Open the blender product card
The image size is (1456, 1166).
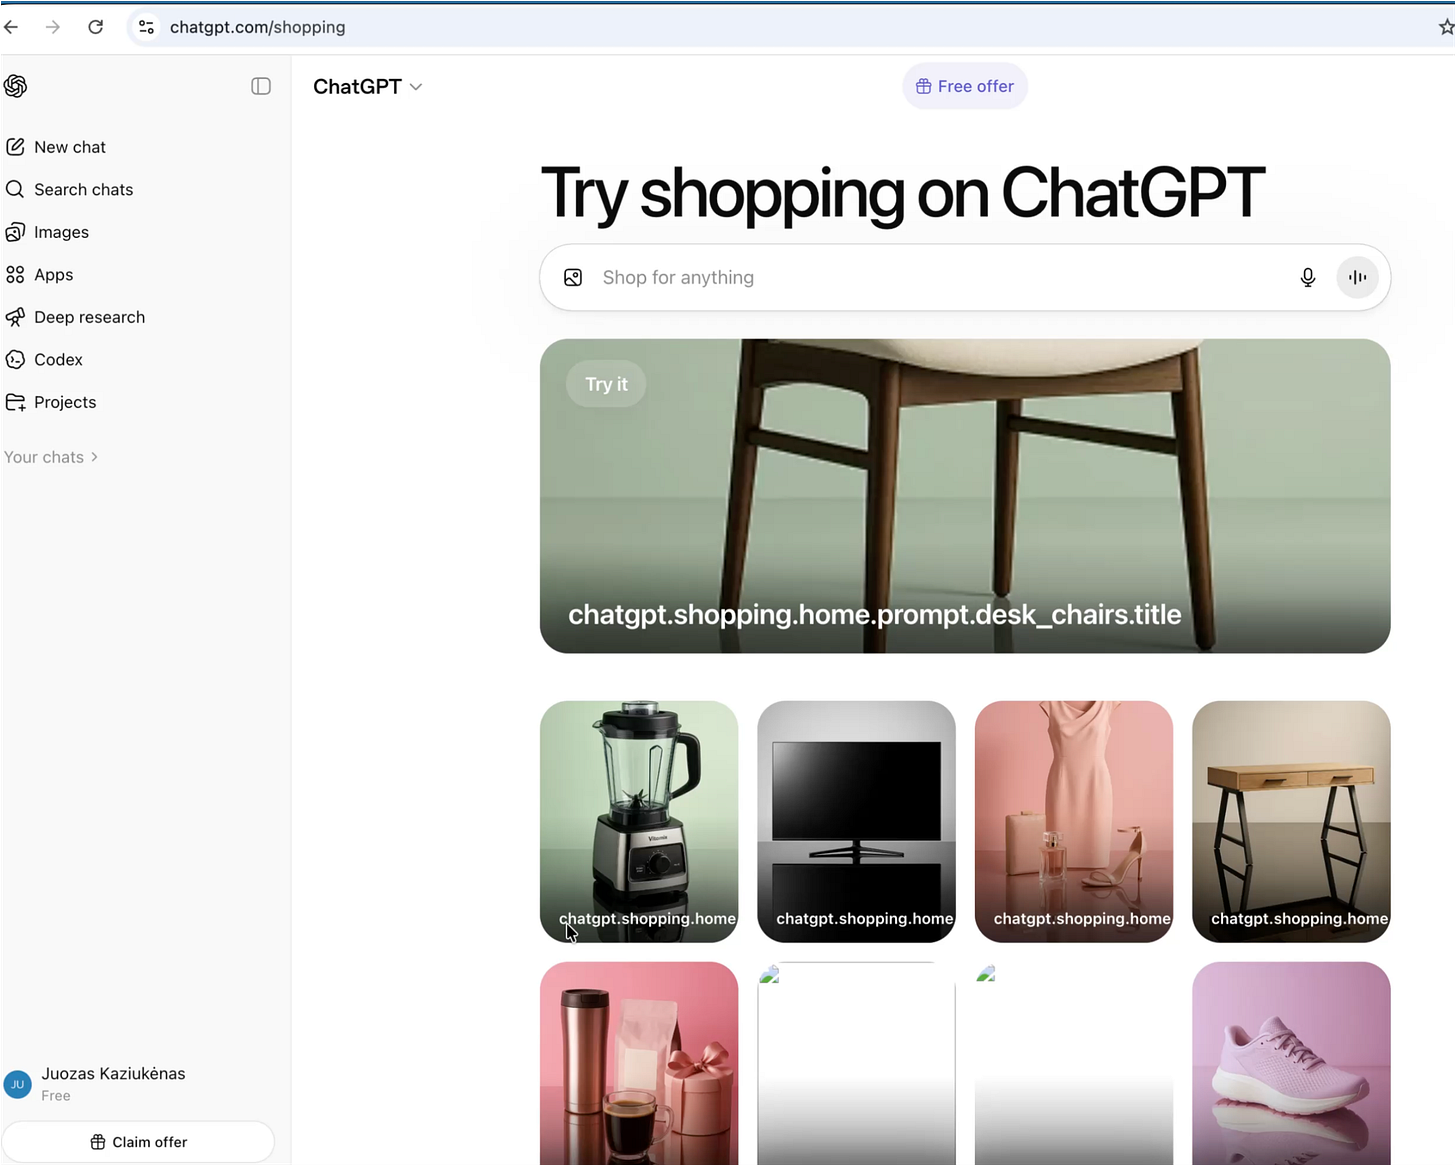(x=639, y=821)
